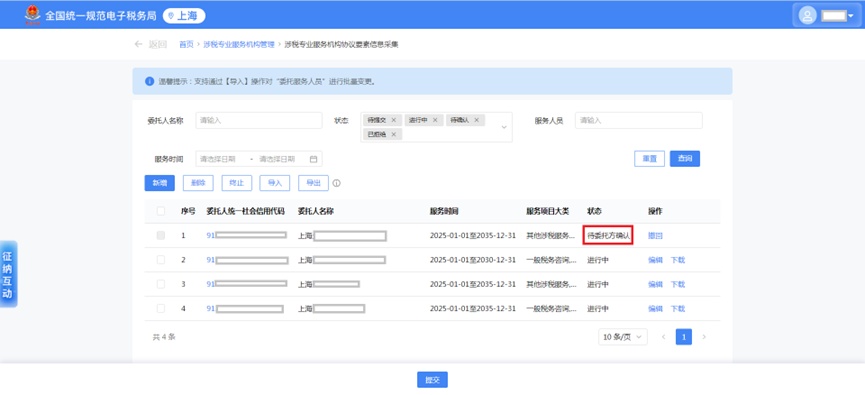Click the 导入 button
The width and height of the screenshot is (865, 395).
point(275,183)
